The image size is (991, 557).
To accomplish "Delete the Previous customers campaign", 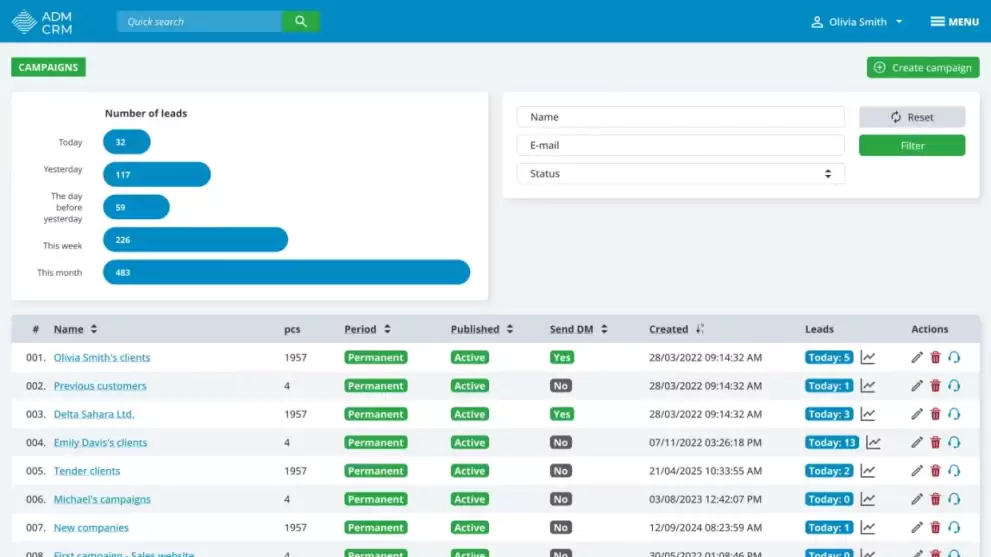I will click(x=935, y=386).
